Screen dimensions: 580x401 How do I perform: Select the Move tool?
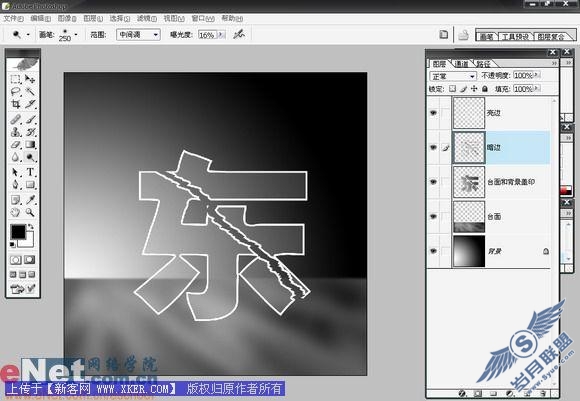(x=30, y=79)
